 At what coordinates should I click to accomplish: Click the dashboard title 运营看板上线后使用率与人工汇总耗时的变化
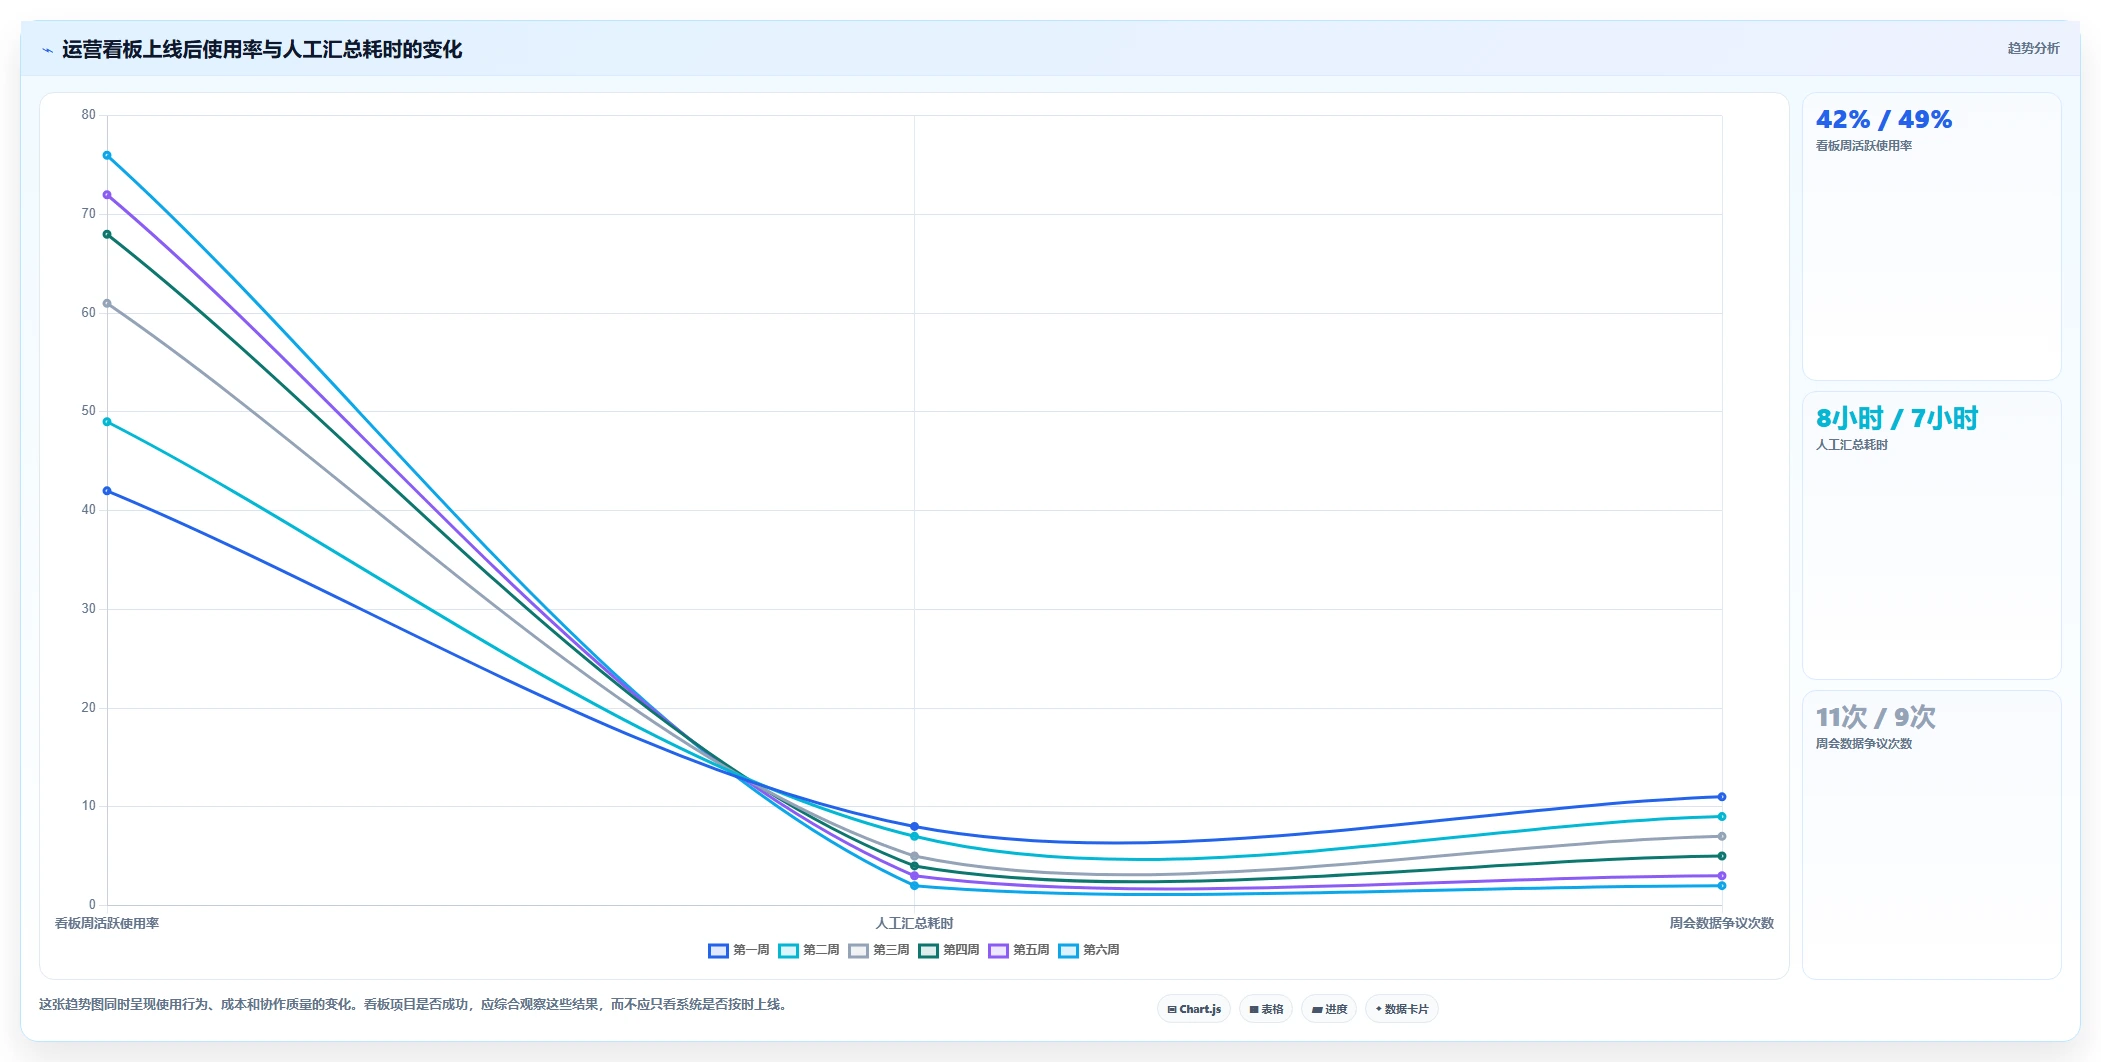262,50
